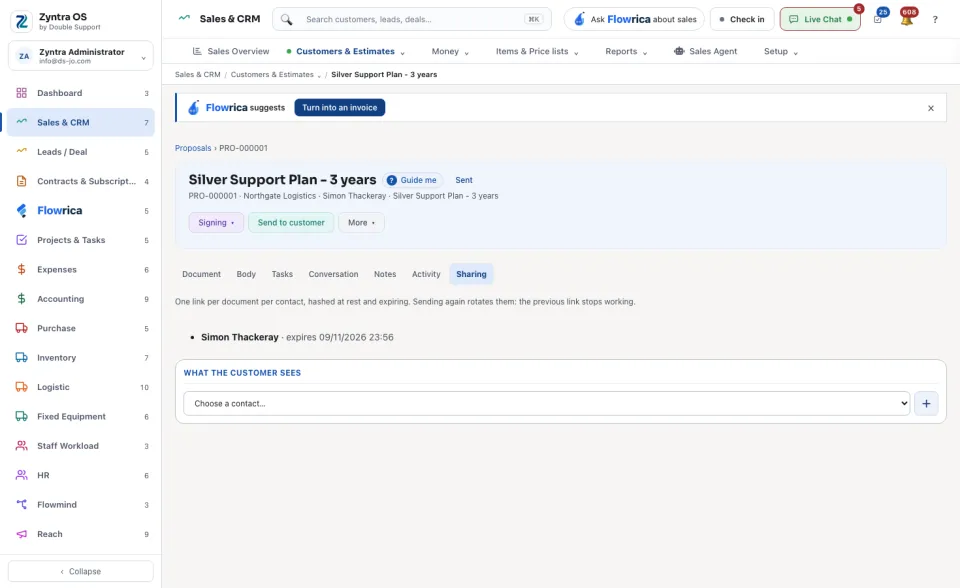Screen dimensions: 960x588
Task: Collapse the sidebar with Collapse button
Action: 81,571
